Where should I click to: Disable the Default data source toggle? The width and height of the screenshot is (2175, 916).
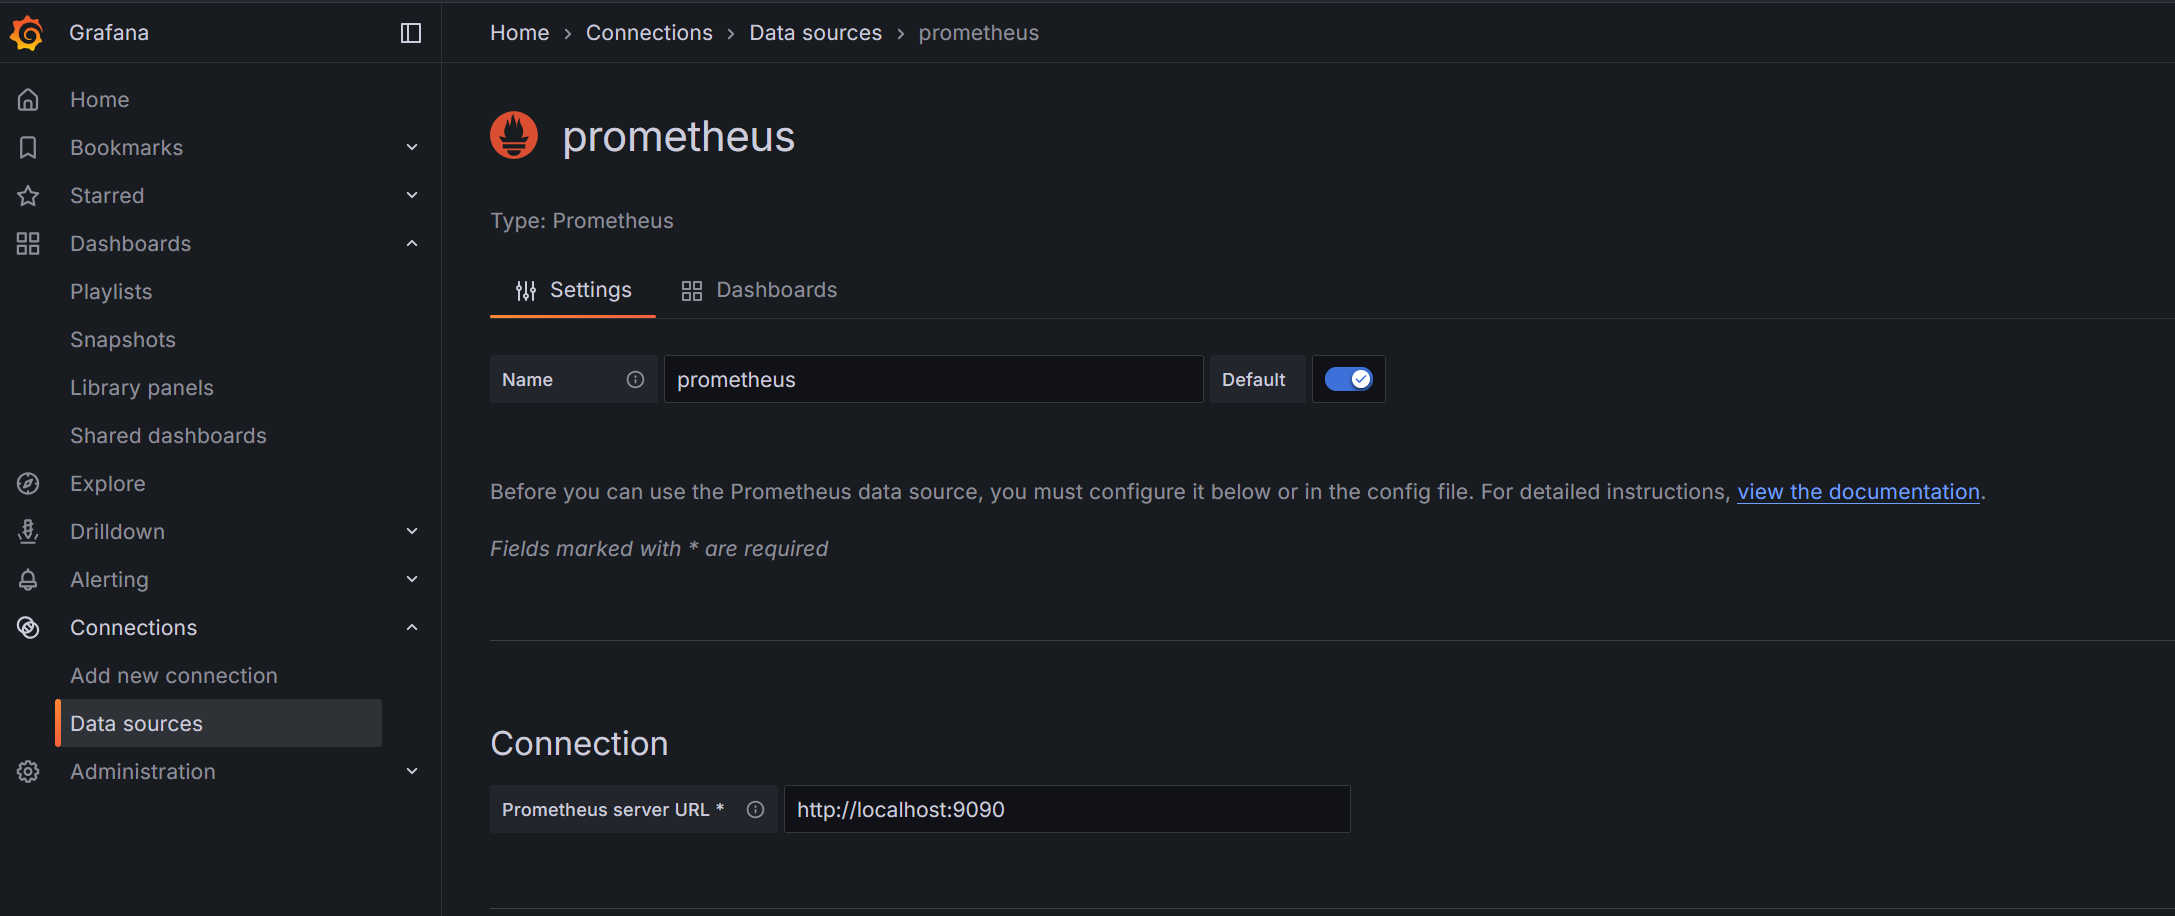[x=1348, y=379]
